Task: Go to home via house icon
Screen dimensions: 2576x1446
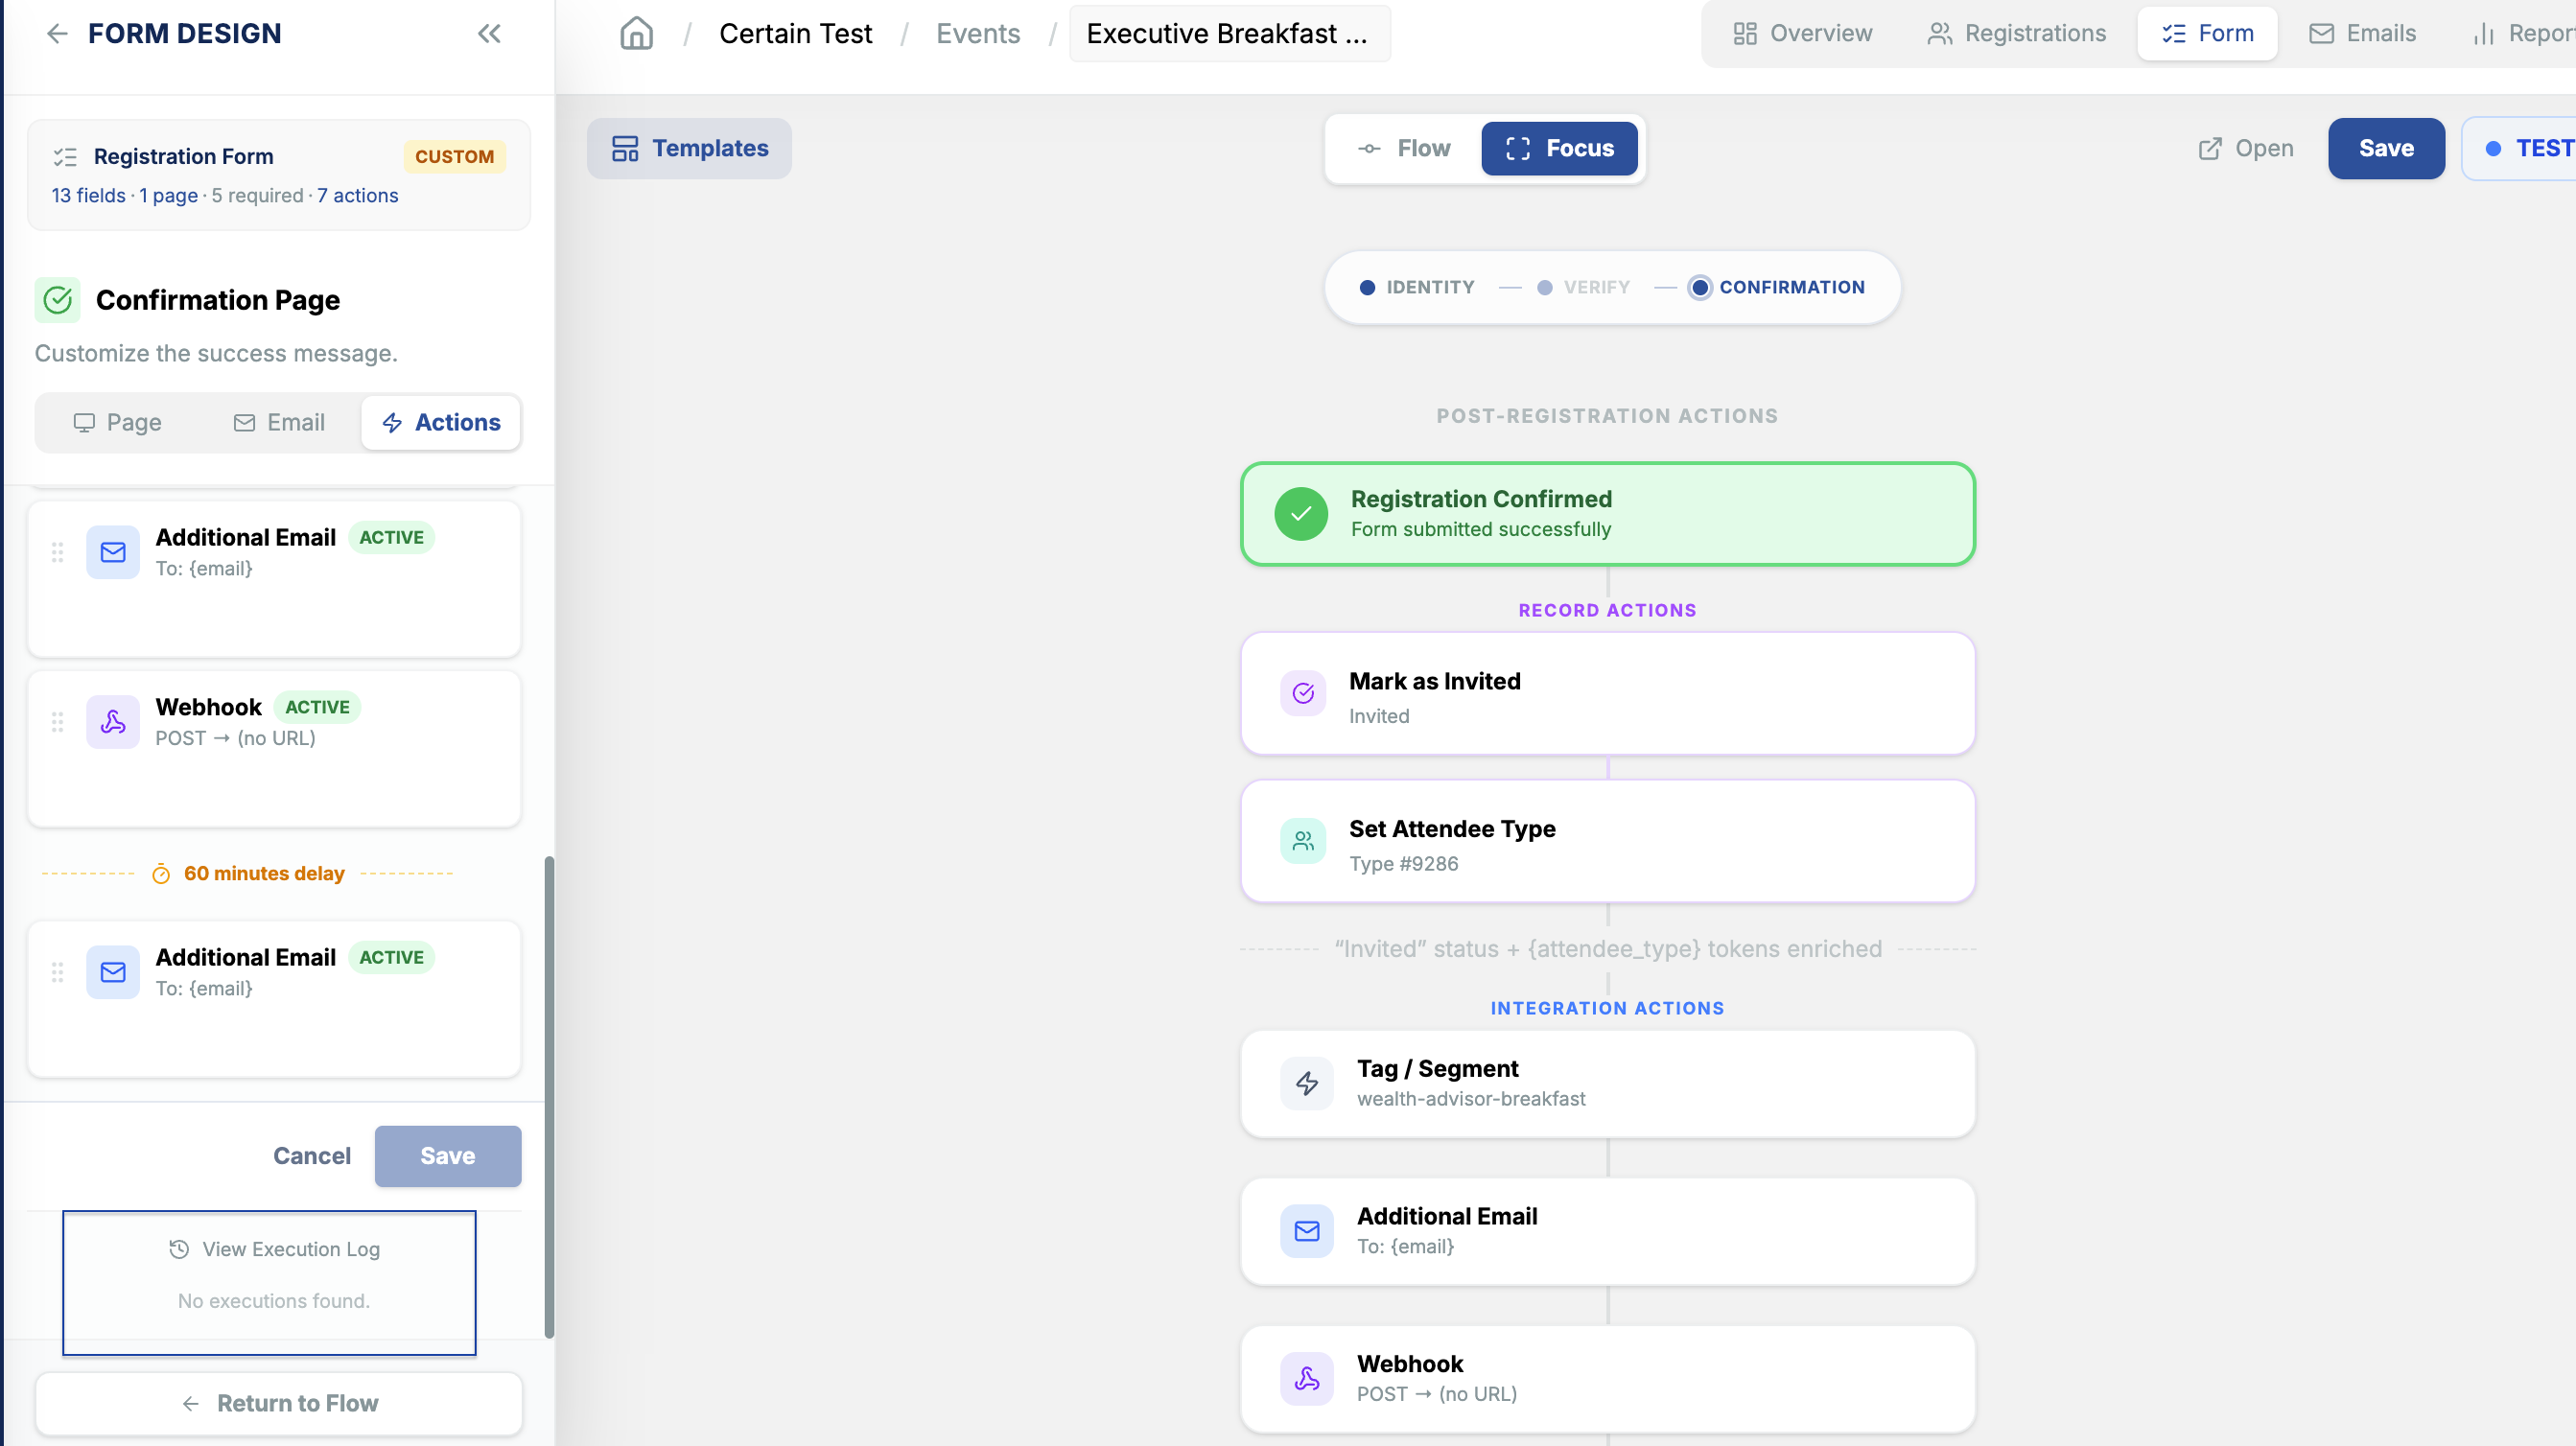Action: [x=636, y=33]
